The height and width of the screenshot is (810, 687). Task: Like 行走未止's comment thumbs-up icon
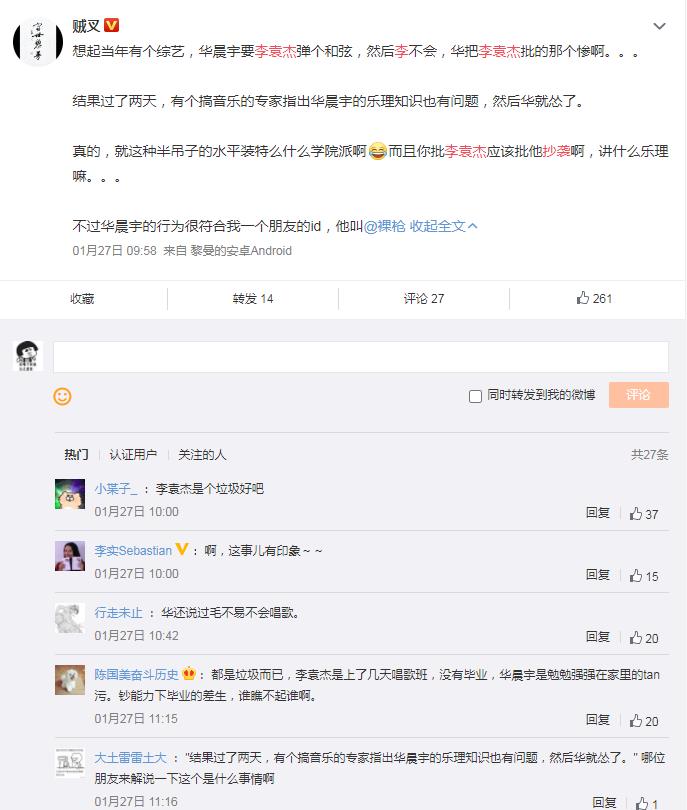click(x=636, y=638)
